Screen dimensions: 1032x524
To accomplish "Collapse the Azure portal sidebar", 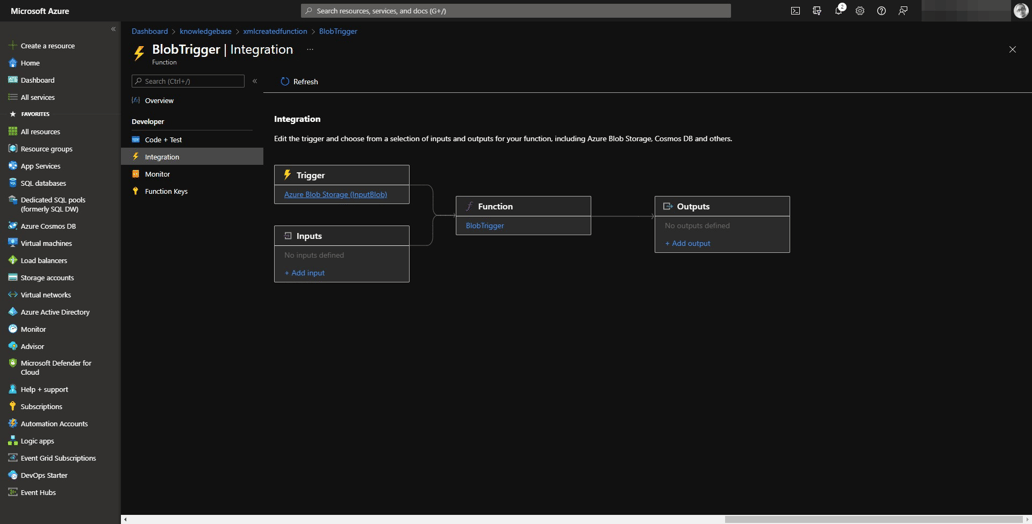I will (113, 29).
